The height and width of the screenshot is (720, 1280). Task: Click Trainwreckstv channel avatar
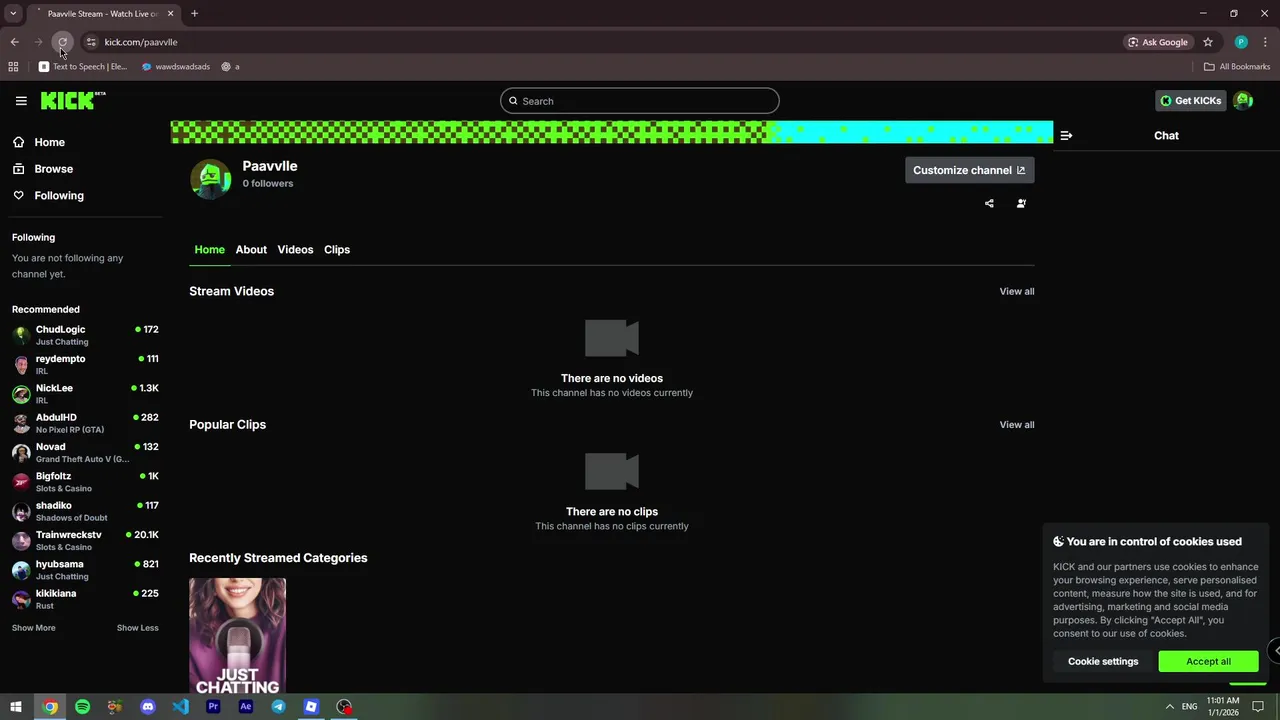click(x=21, y=541)
